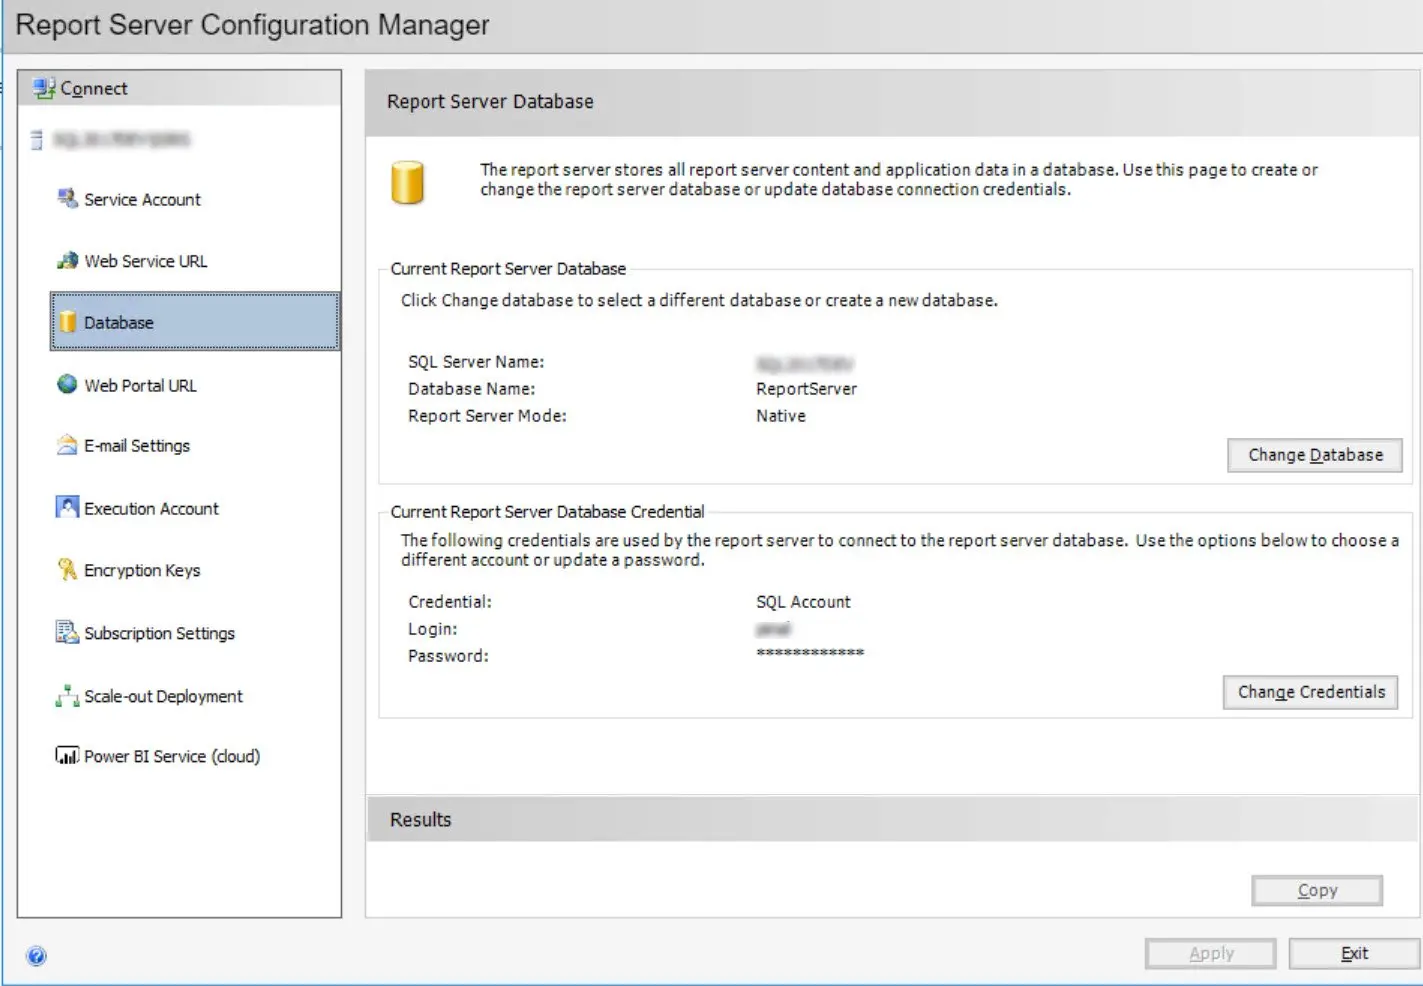The height and width of the screenshot is (986, 1423).
Task: Go to Web Service URL page
Action: coord(146,261)
